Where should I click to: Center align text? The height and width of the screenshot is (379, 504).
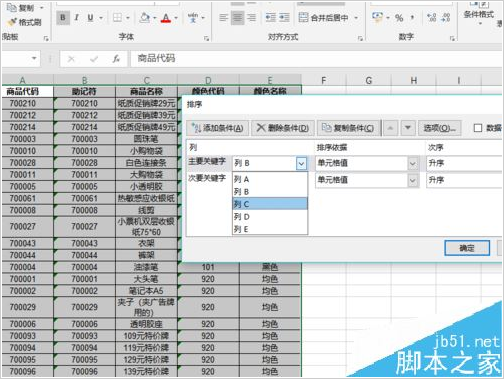(x=237, y=17)
